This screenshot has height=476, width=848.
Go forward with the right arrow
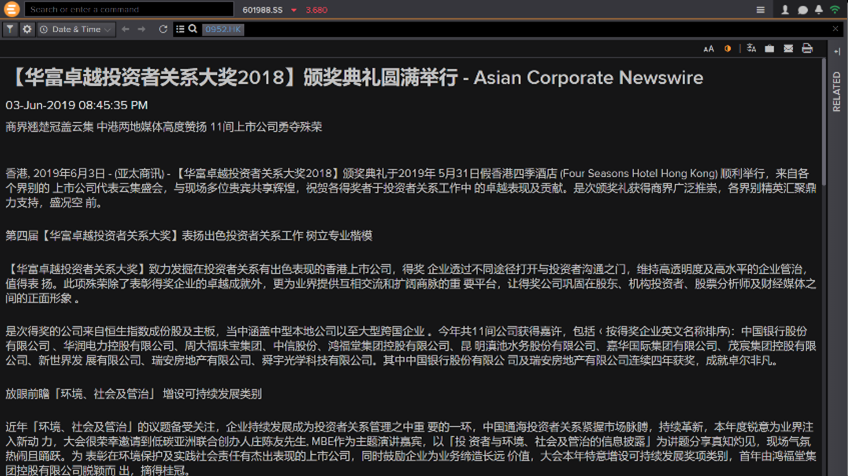click(142, 29)
